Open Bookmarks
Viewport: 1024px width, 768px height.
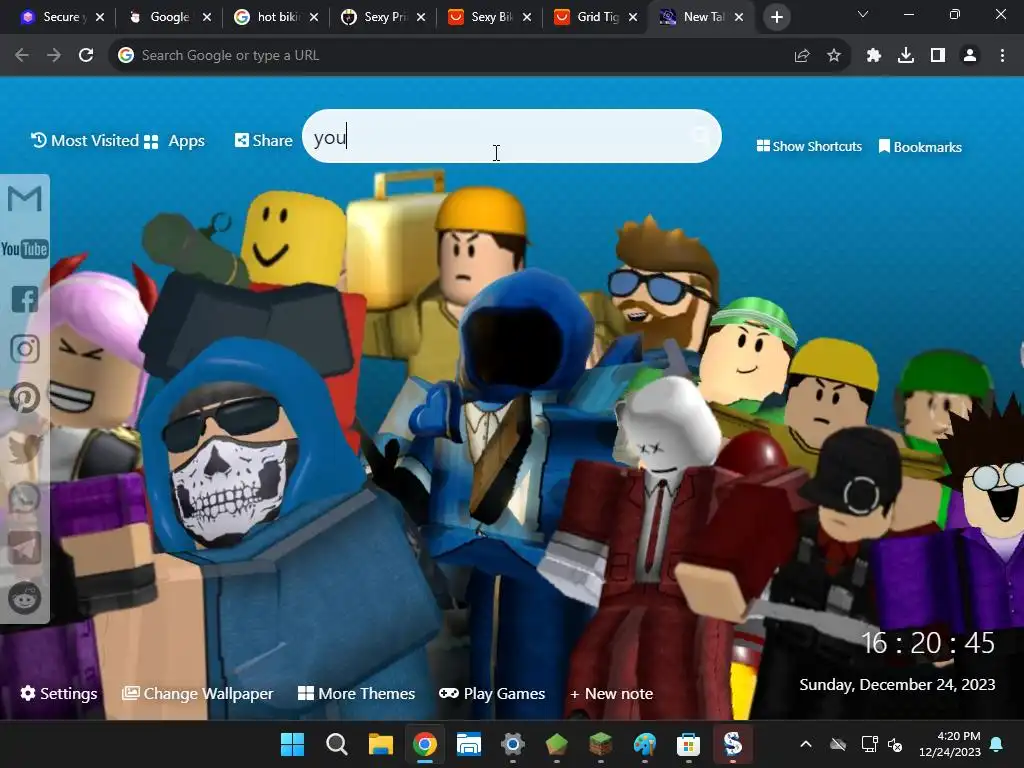(x=920, y=147)
